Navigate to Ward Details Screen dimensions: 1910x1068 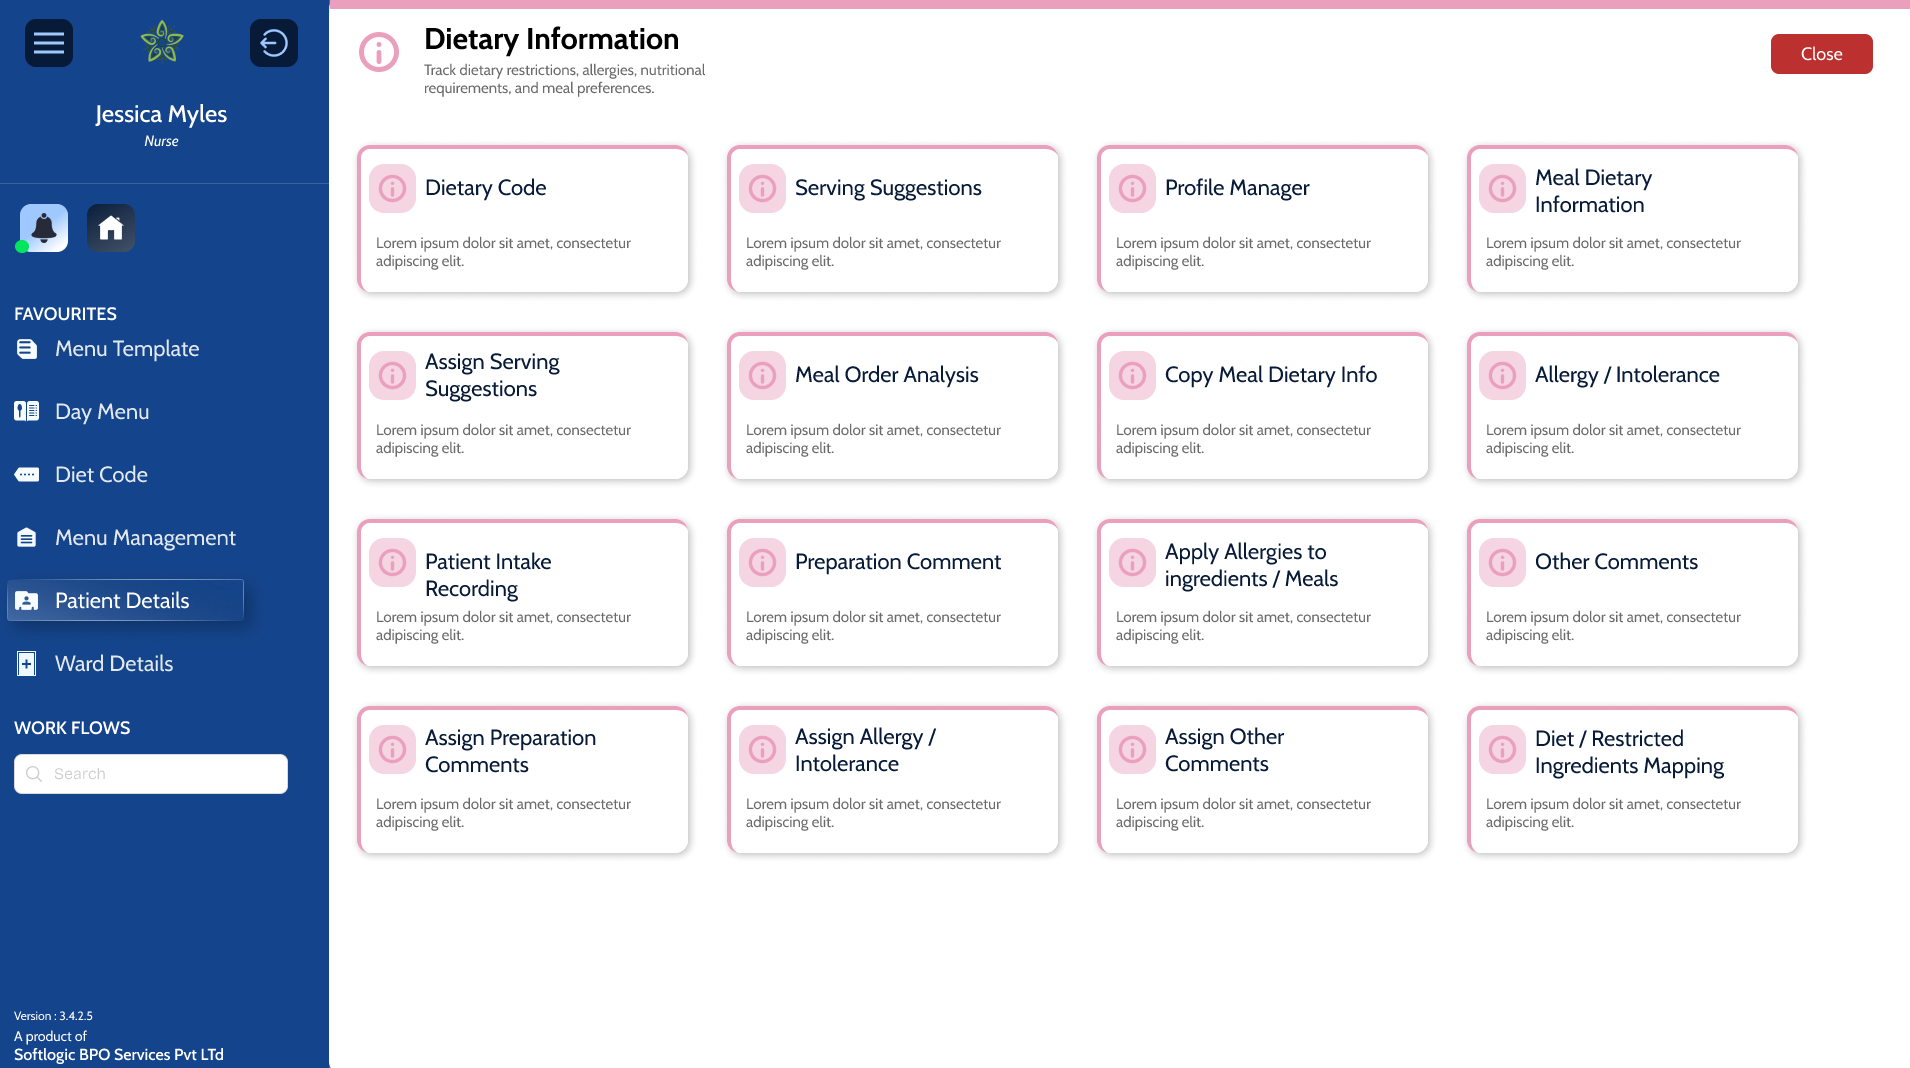(x=114, y=664)
